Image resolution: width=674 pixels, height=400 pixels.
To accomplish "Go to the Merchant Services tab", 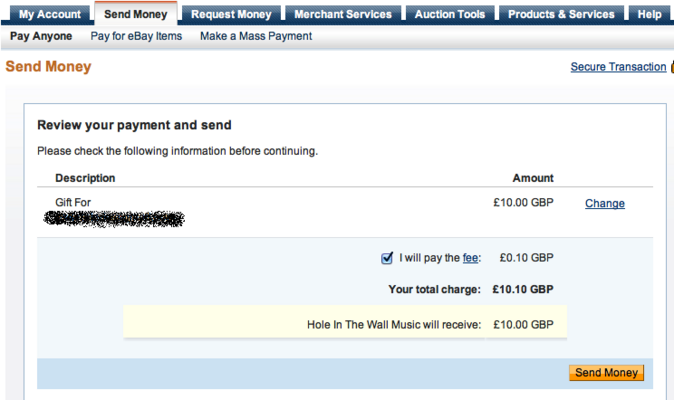I will coord(343,14).
